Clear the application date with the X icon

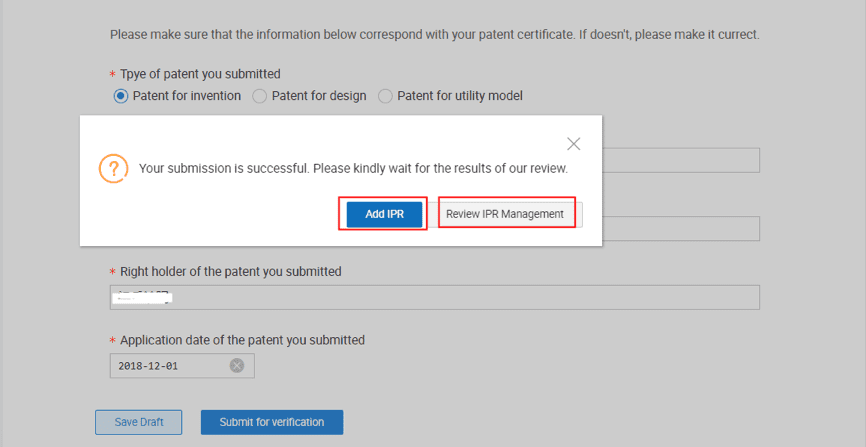237,366
